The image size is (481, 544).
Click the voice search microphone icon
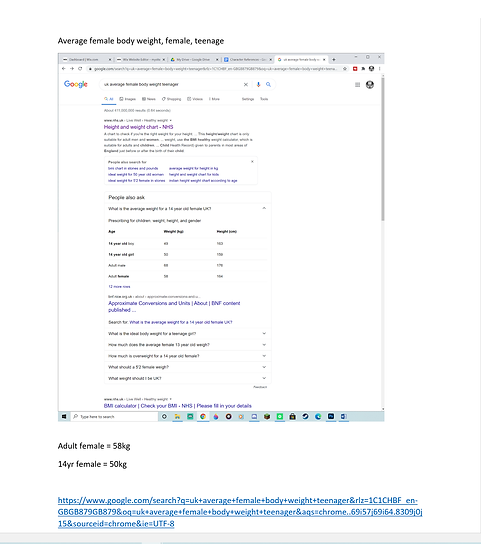point(258,84)
